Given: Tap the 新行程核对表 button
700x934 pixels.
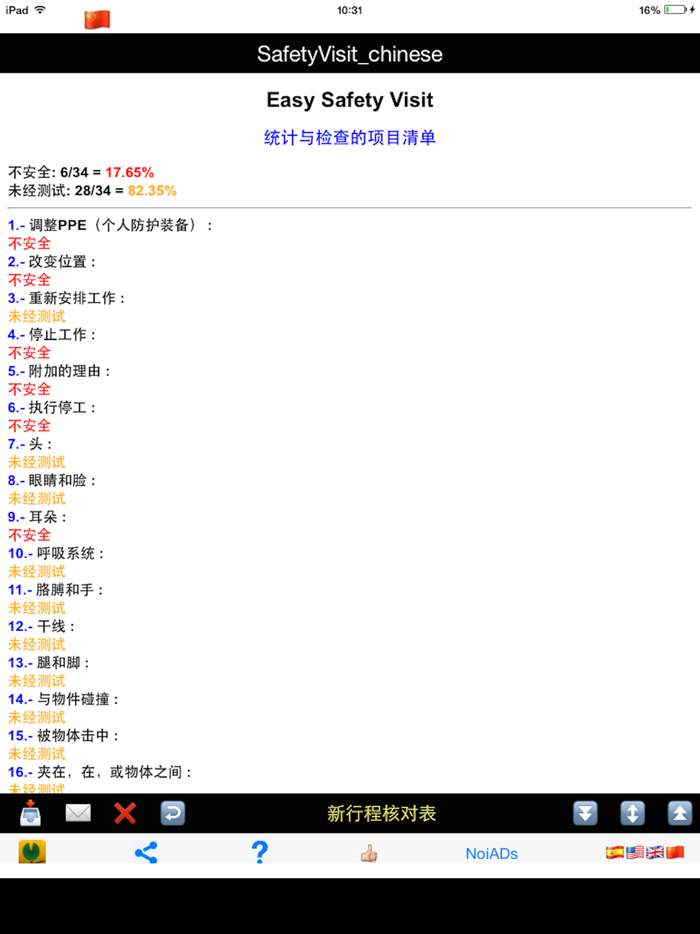Looking at the screenshot, I should click(381, 814).
